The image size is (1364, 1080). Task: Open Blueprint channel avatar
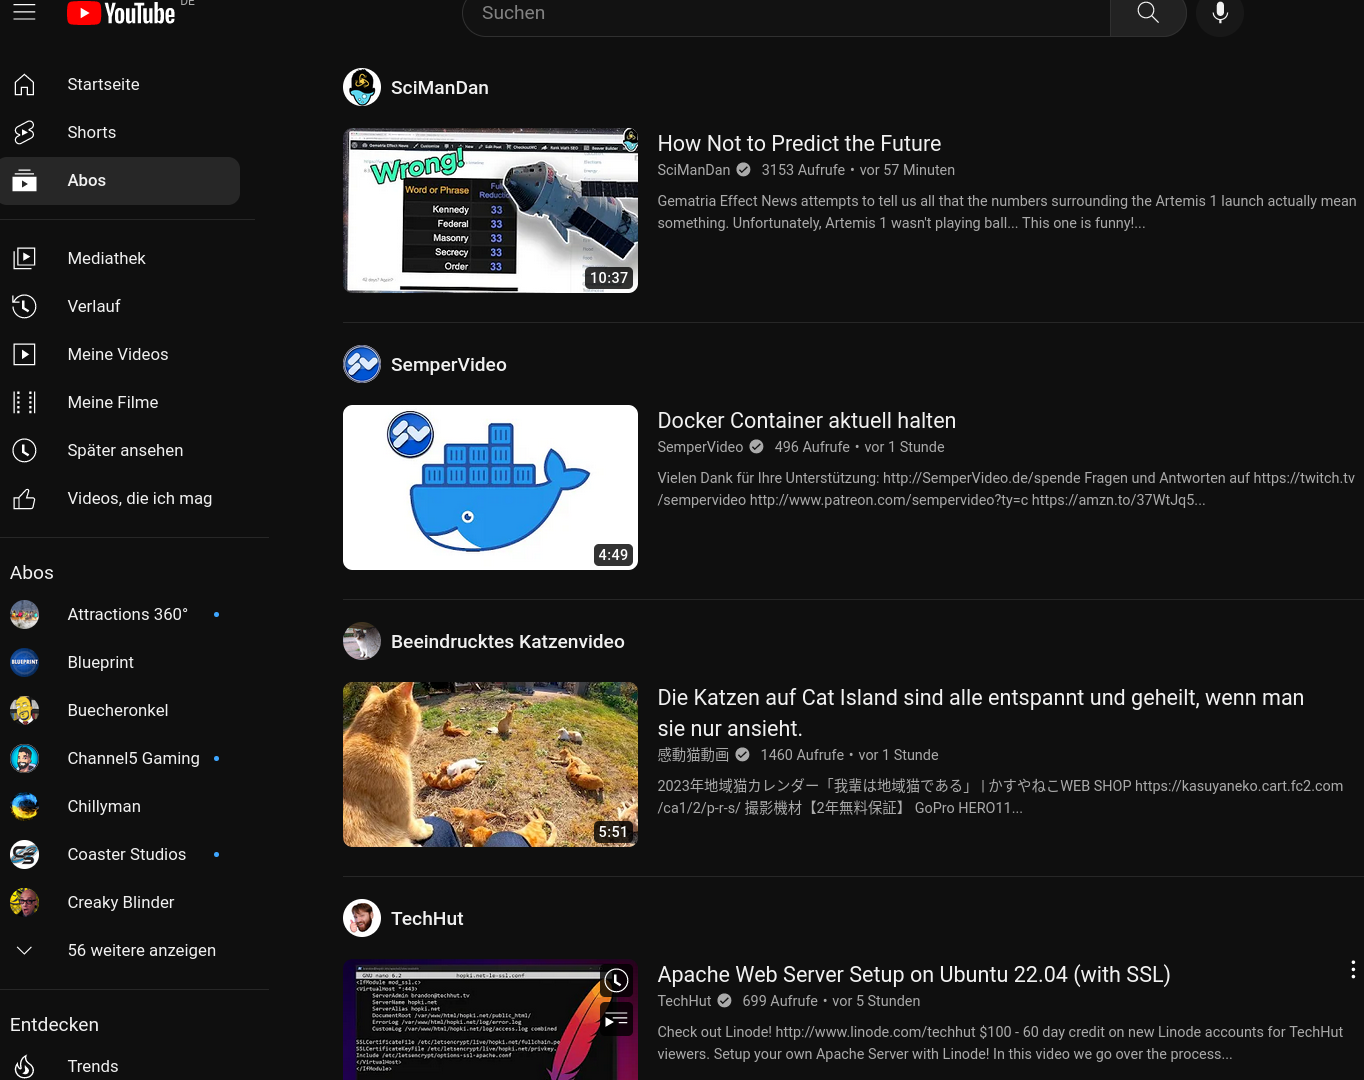coord(24,663)
